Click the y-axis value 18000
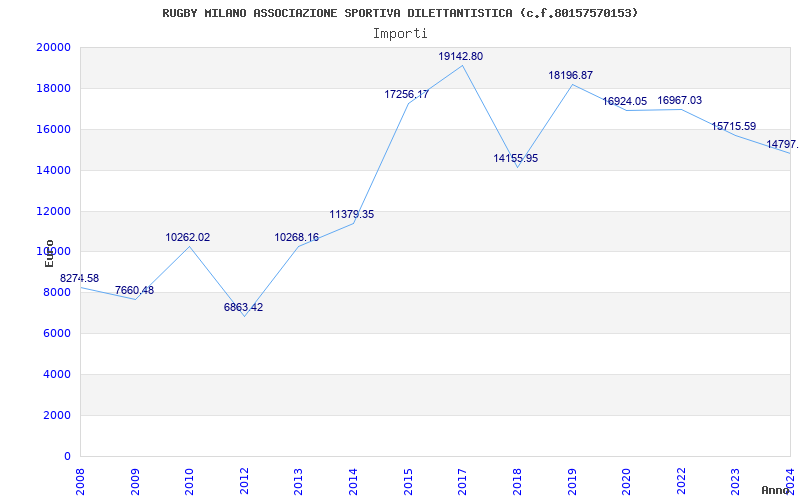The width and height of the screenshot is (800, 500). point(53,88)
